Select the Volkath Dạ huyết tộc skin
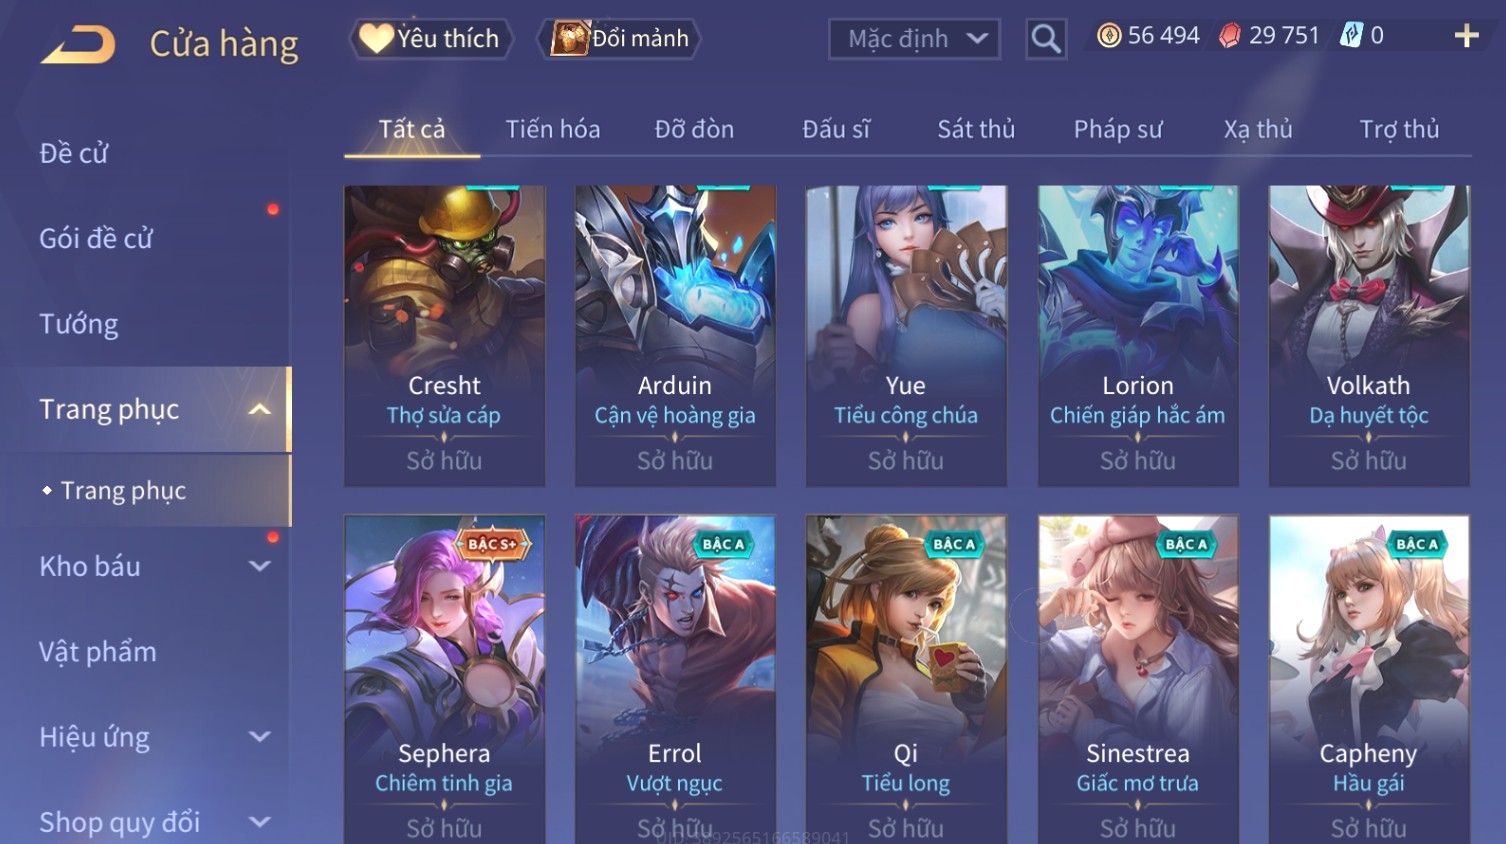1506x844 pixels. click(1369, 336)
